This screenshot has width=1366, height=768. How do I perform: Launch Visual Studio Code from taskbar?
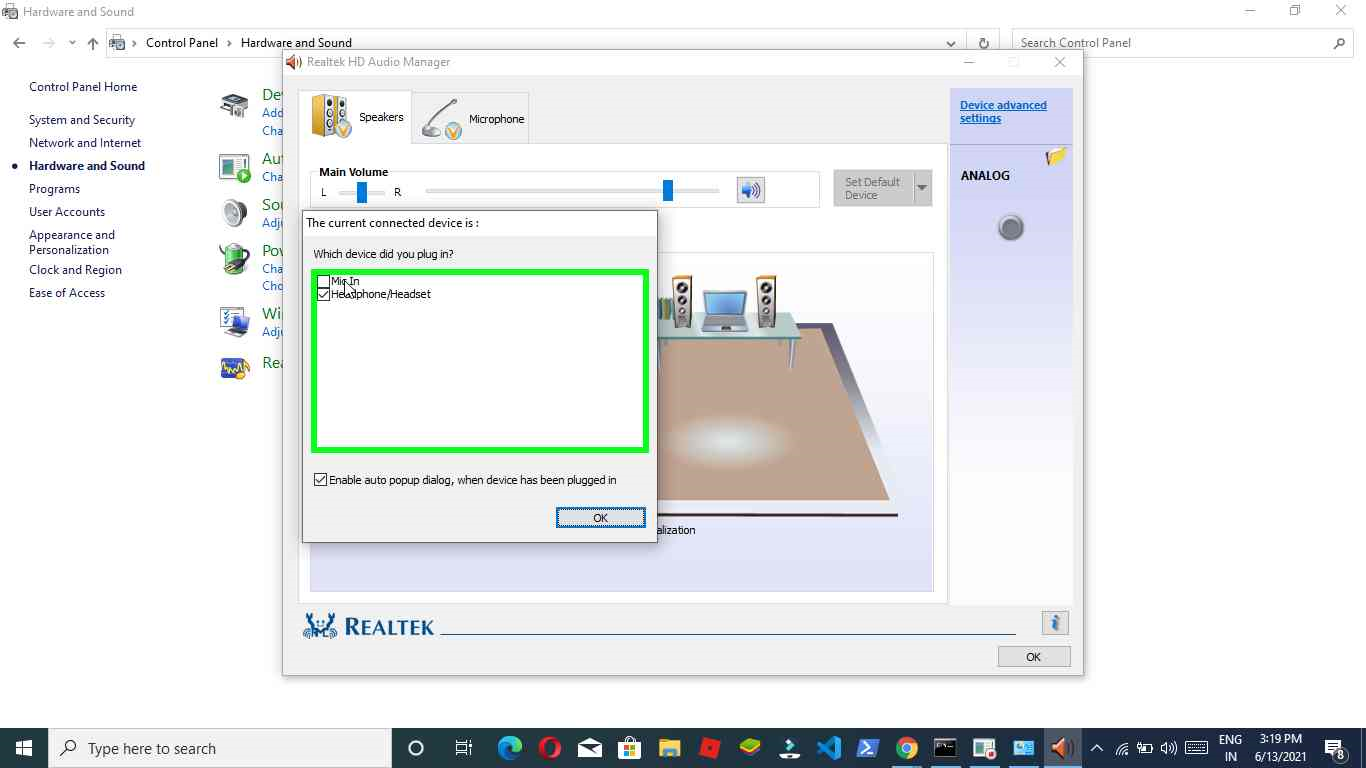[828, 748]
